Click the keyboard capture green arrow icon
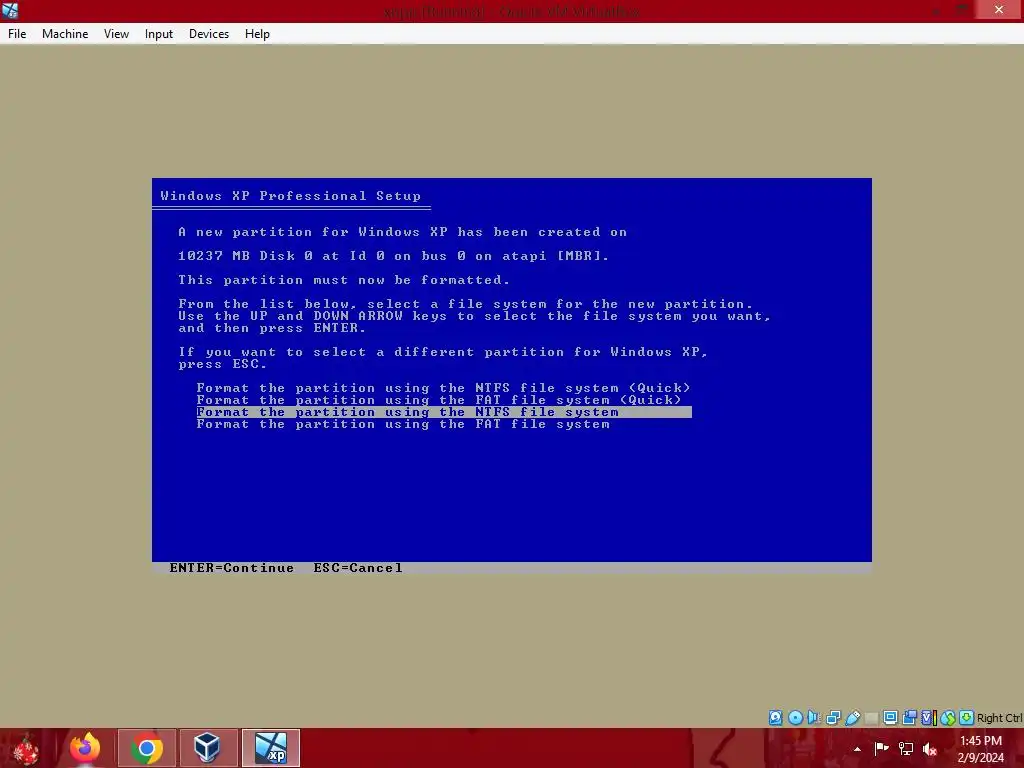Screen dimensions: 1024x768 (x=967, y=718)
